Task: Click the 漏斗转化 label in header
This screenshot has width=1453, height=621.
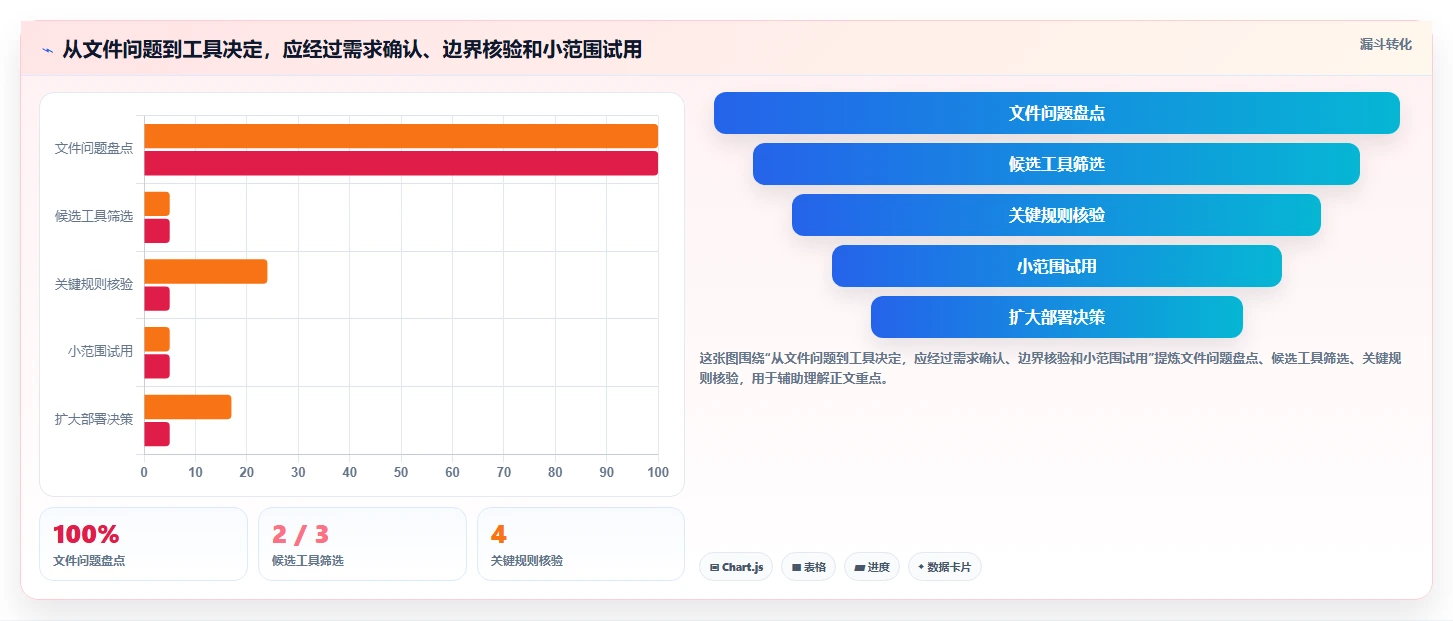Action: tap(1386, 44)
